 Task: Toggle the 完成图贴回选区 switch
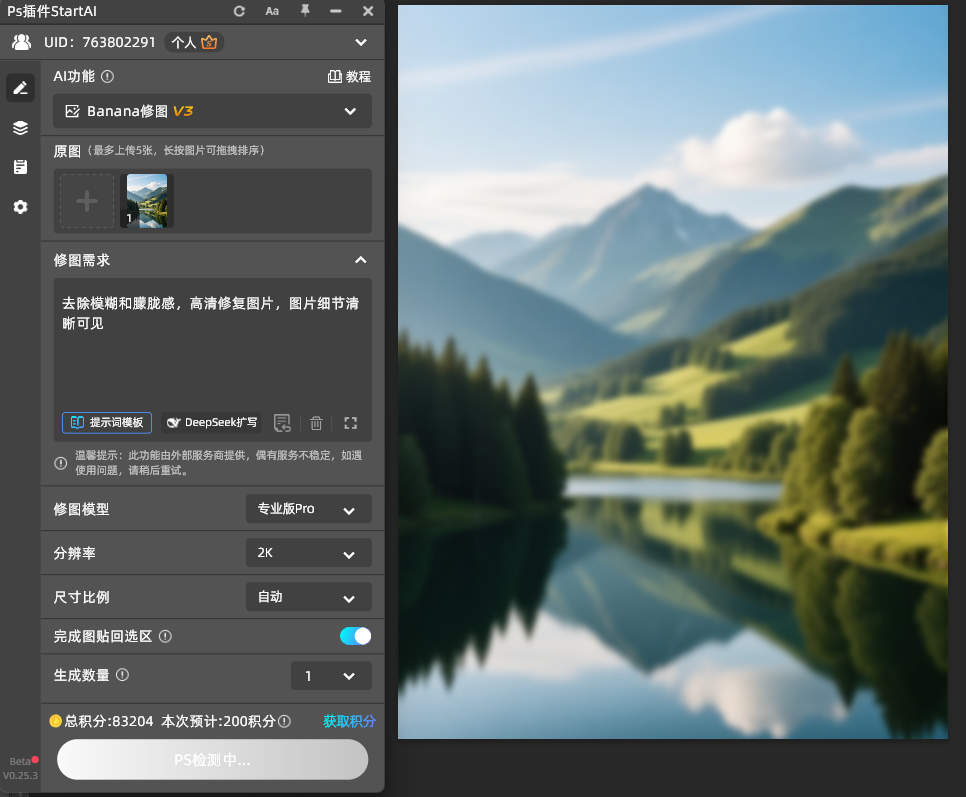(x=355, y=636)
